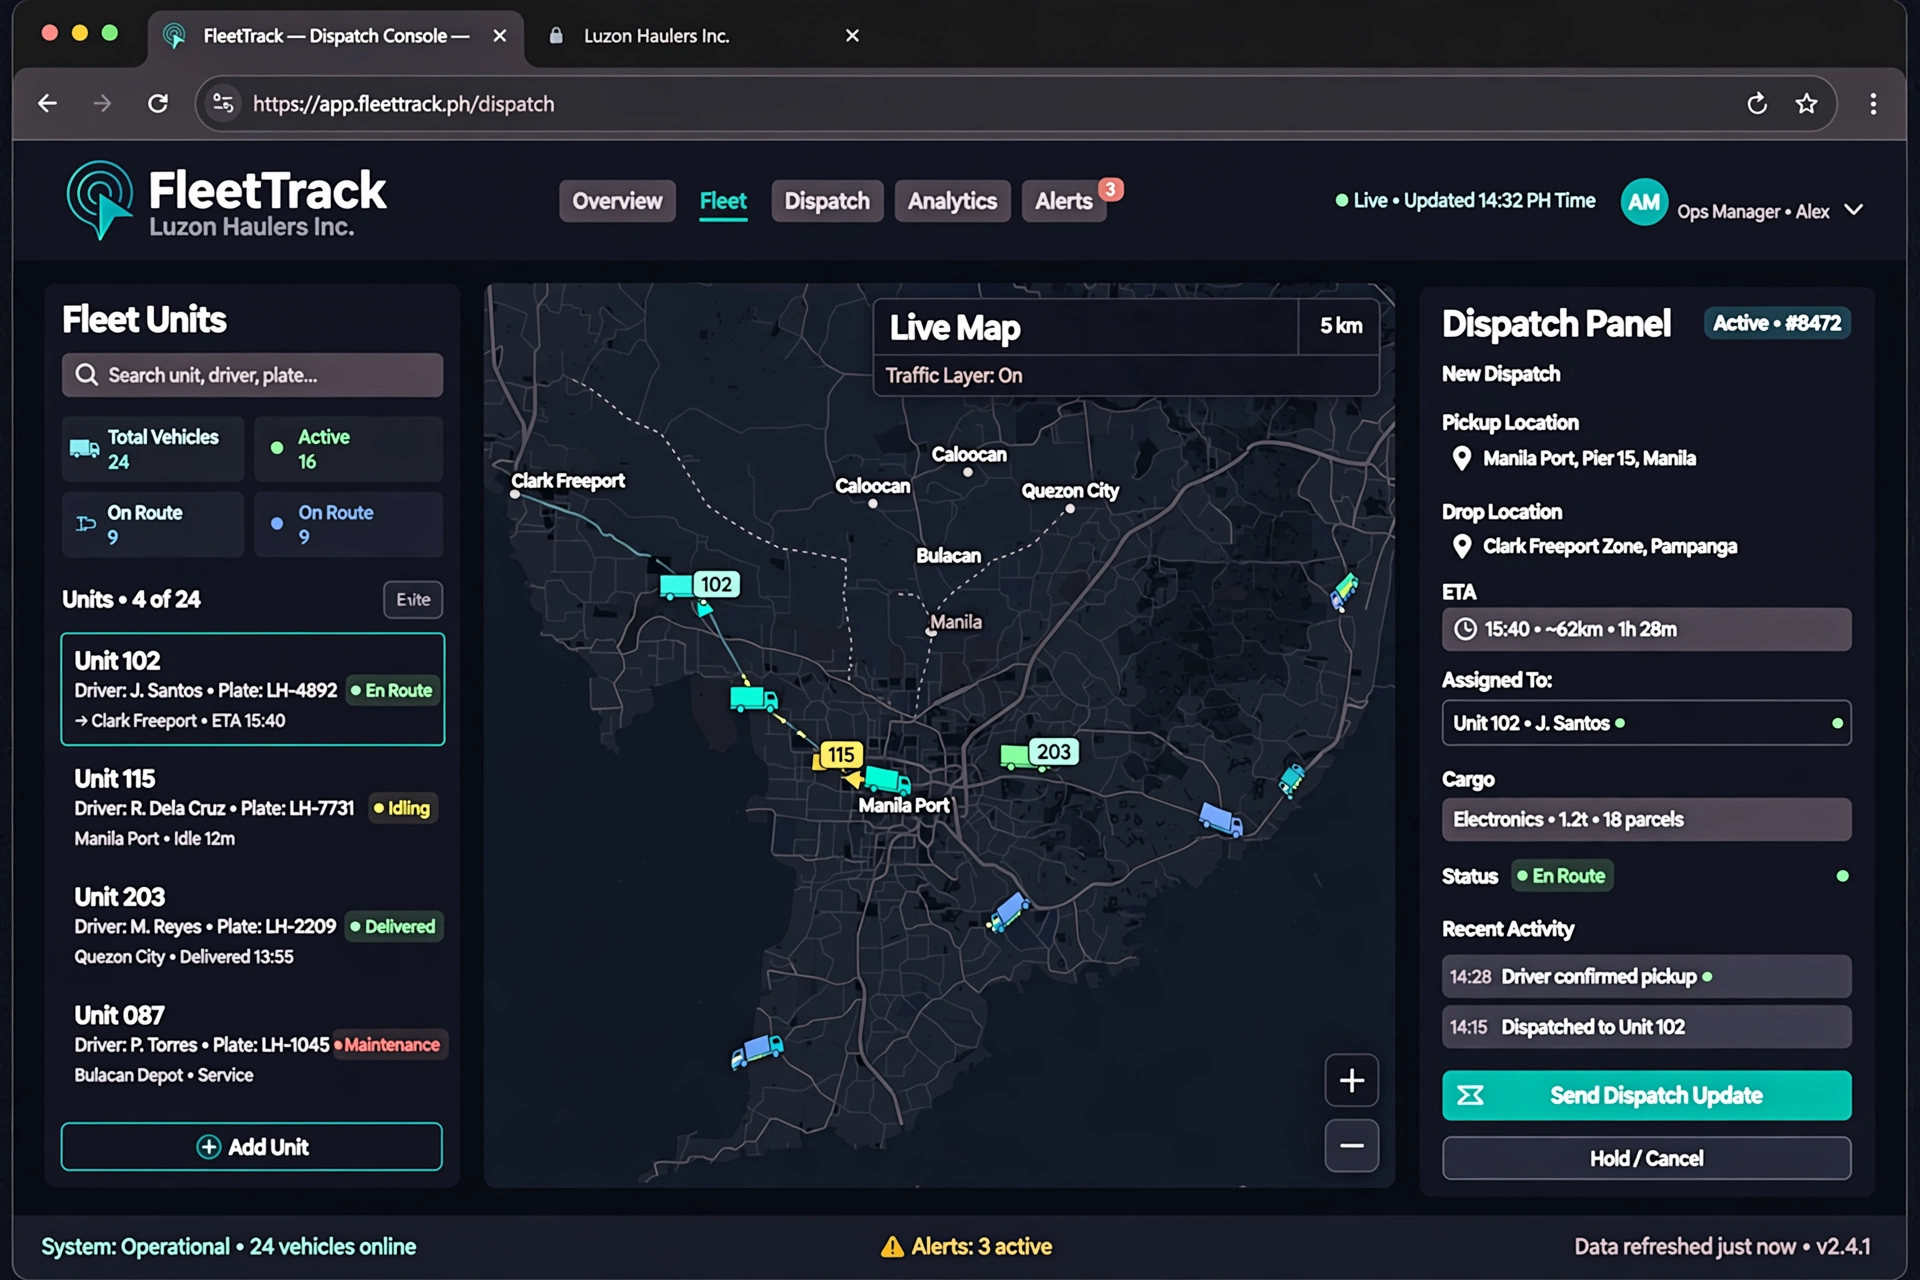Click the 5 km scale indicator
The width and height of the screenshot is (1920, 1280).
click(x=1340, y=326)
